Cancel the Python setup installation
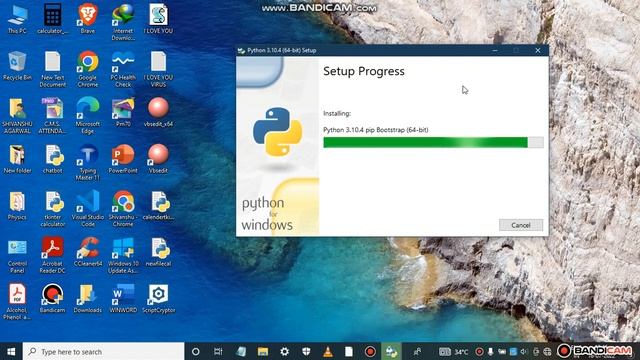The height and width of the screenshot is (360, 640). (521, 225)
